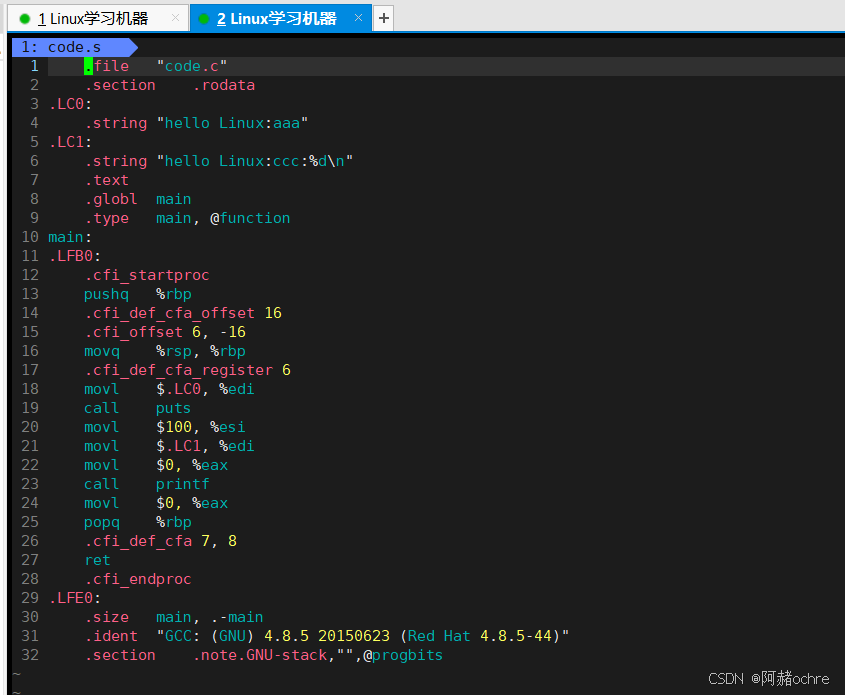845x695 pixels.
Task: Click the green cursor on line 1
Action: pos(89,66)
